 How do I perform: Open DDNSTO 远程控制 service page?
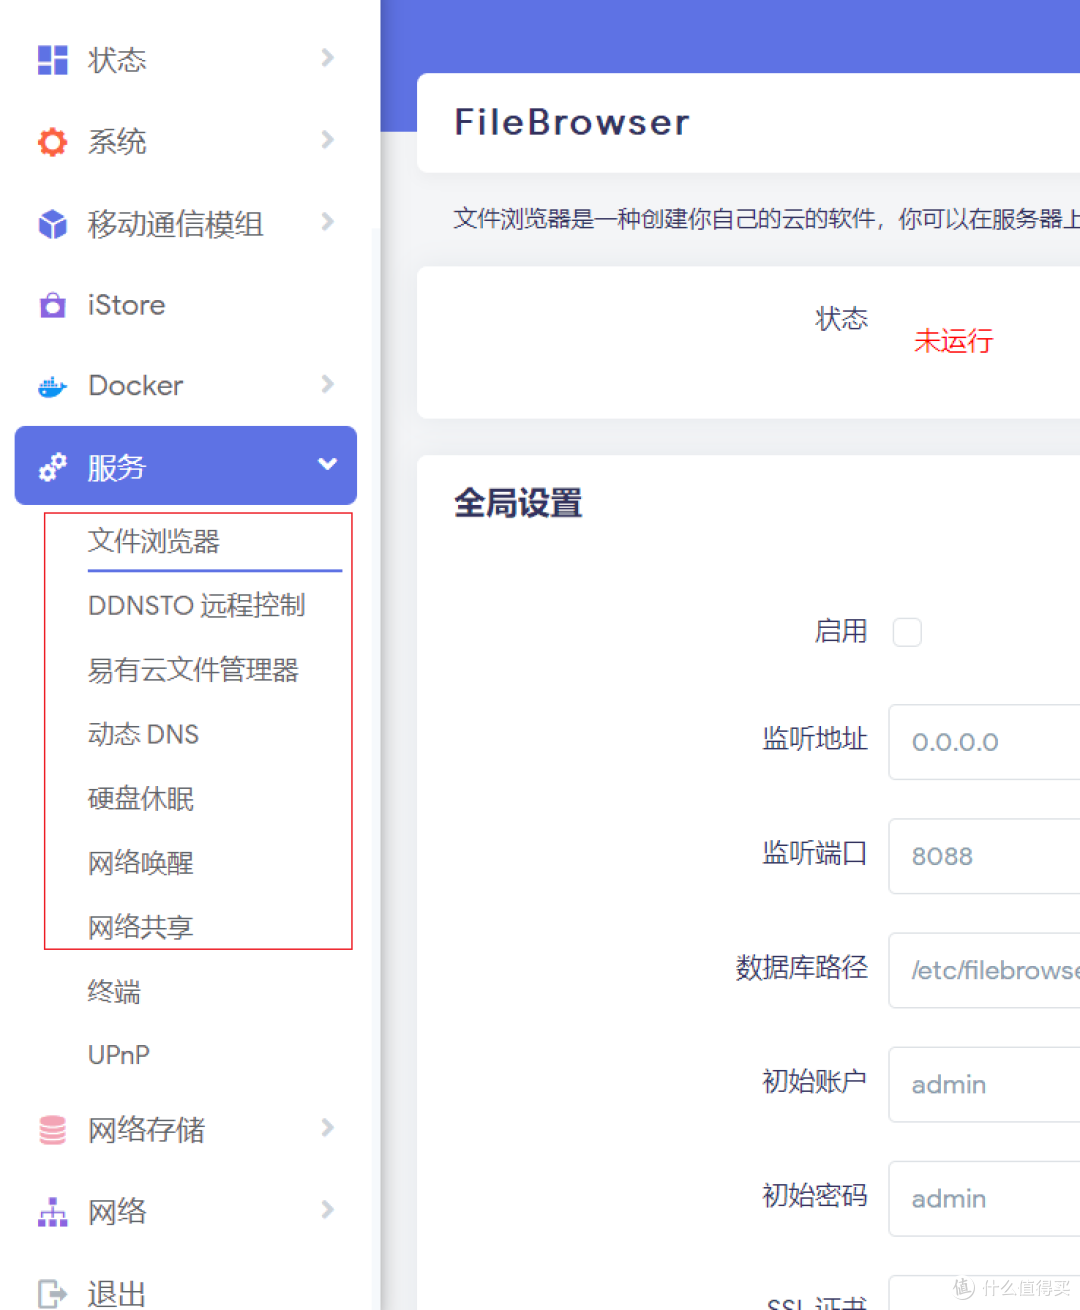coord(197,606)
